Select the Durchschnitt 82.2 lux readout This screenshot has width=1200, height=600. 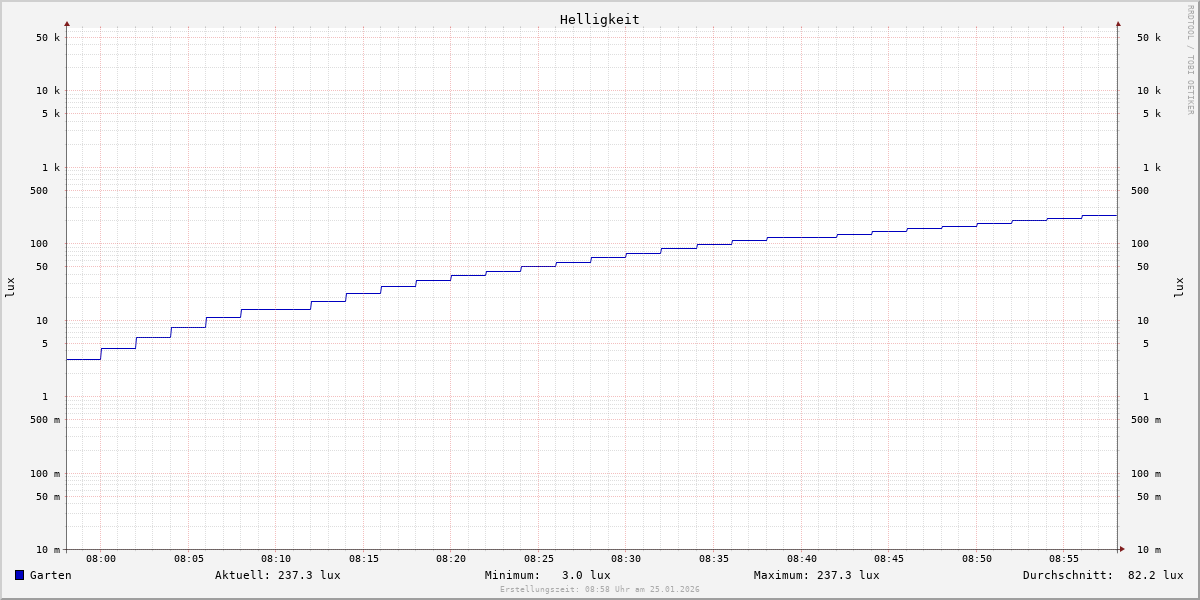point(1102,575)
